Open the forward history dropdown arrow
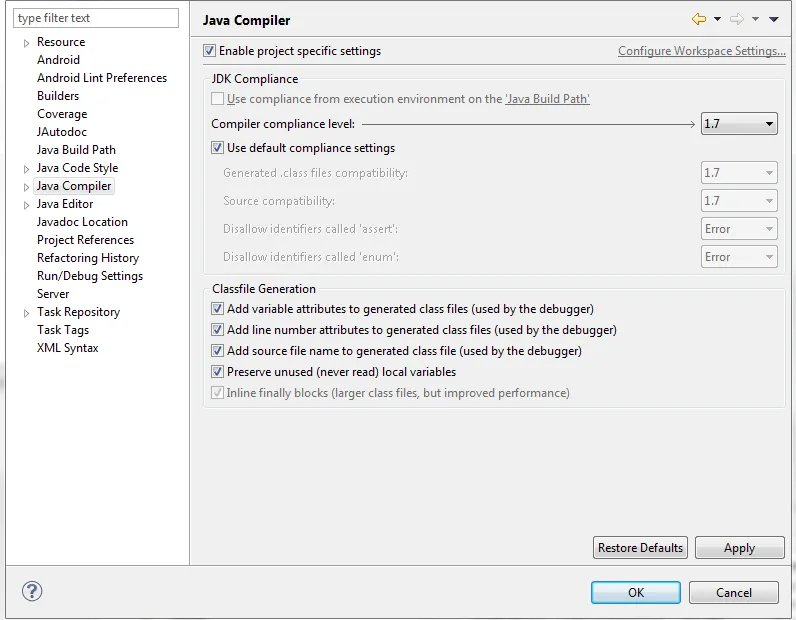 pyautogui.click(x=755, y=19)
